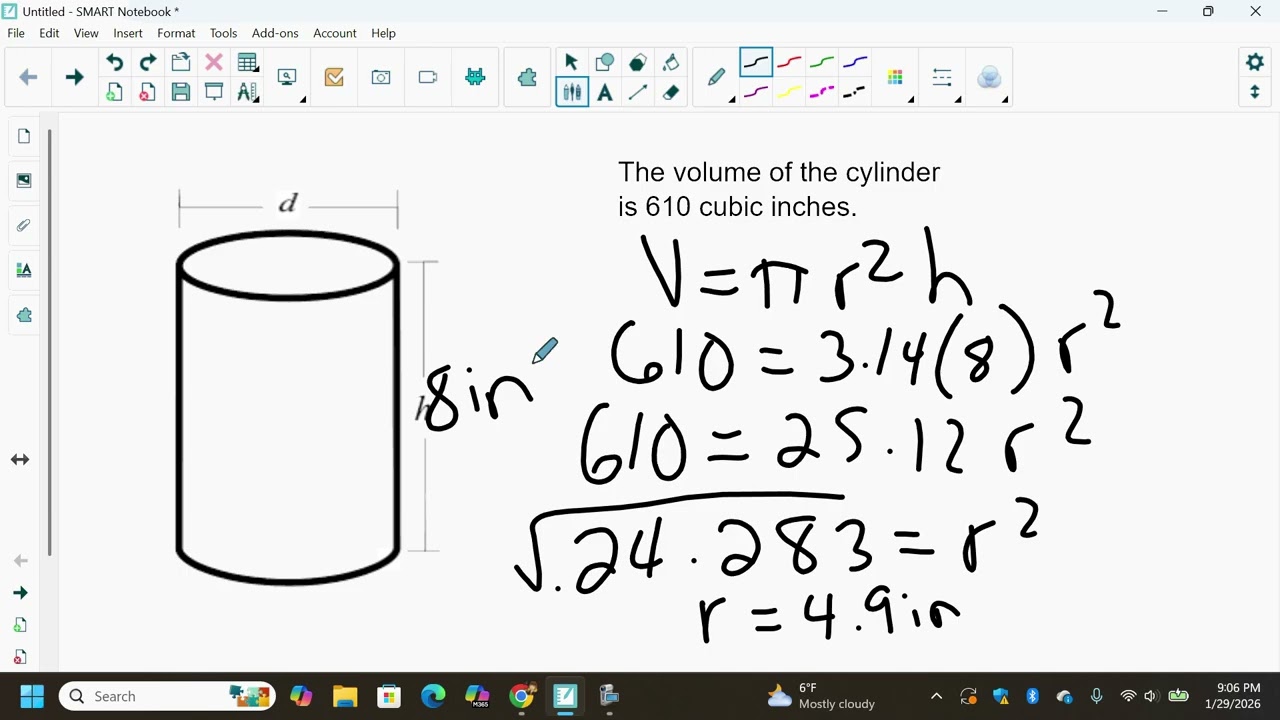Open the document camera tool
This screenshot has width=1280, height=720.
coord(428,77)
